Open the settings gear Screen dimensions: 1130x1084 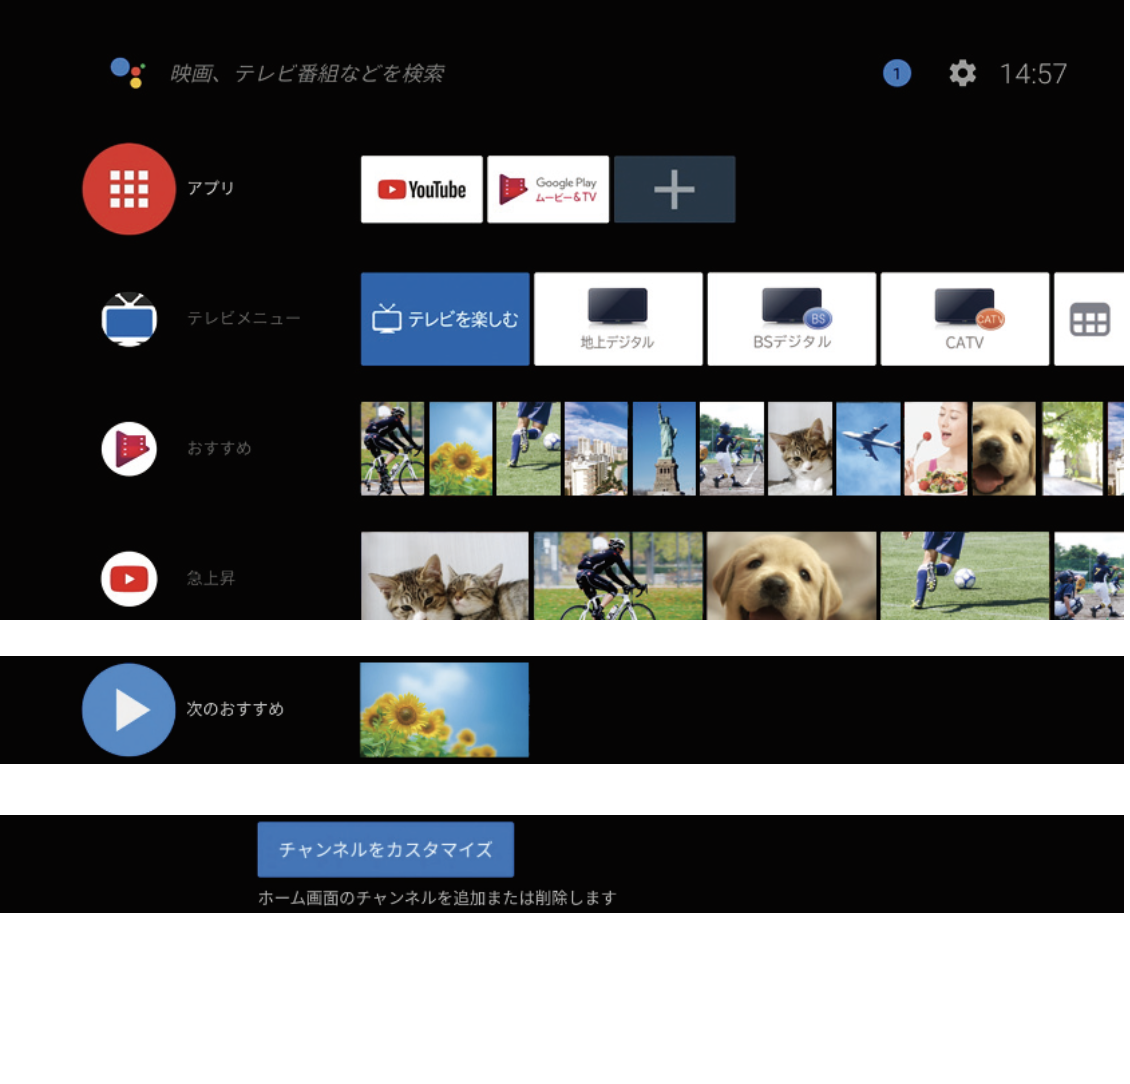(x=962, y=73)
